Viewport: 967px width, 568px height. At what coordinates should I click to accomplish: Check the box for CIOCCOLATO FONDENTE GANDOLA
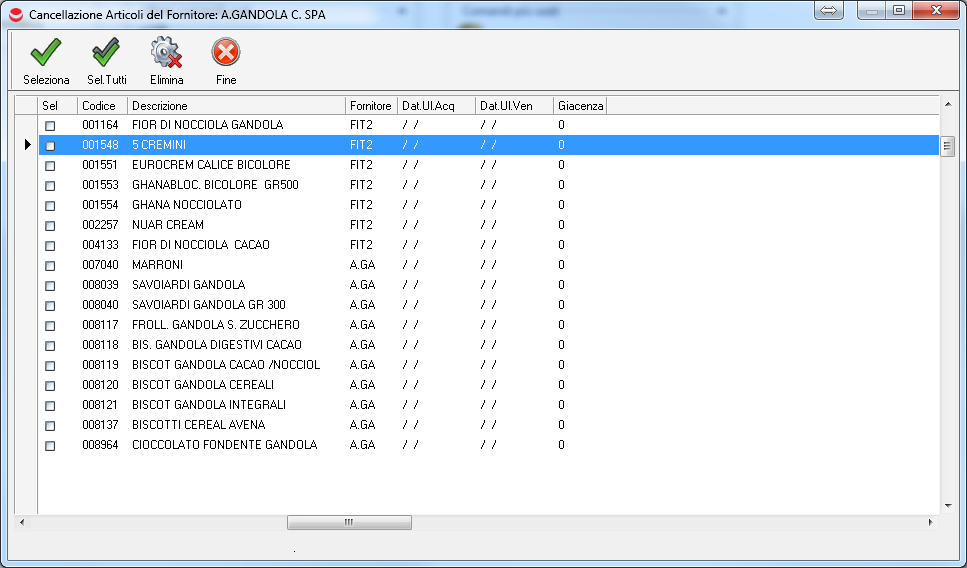pyautogui.click(x=50, y=446)
